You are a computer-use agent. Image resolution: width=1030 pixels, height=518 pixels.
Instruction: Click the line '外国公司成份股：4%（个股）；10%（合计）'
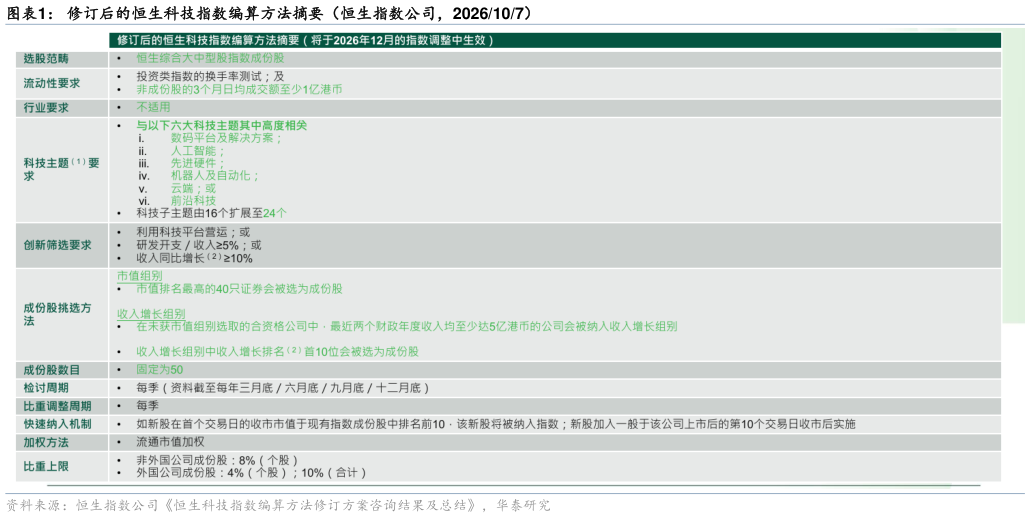[251, 473]
